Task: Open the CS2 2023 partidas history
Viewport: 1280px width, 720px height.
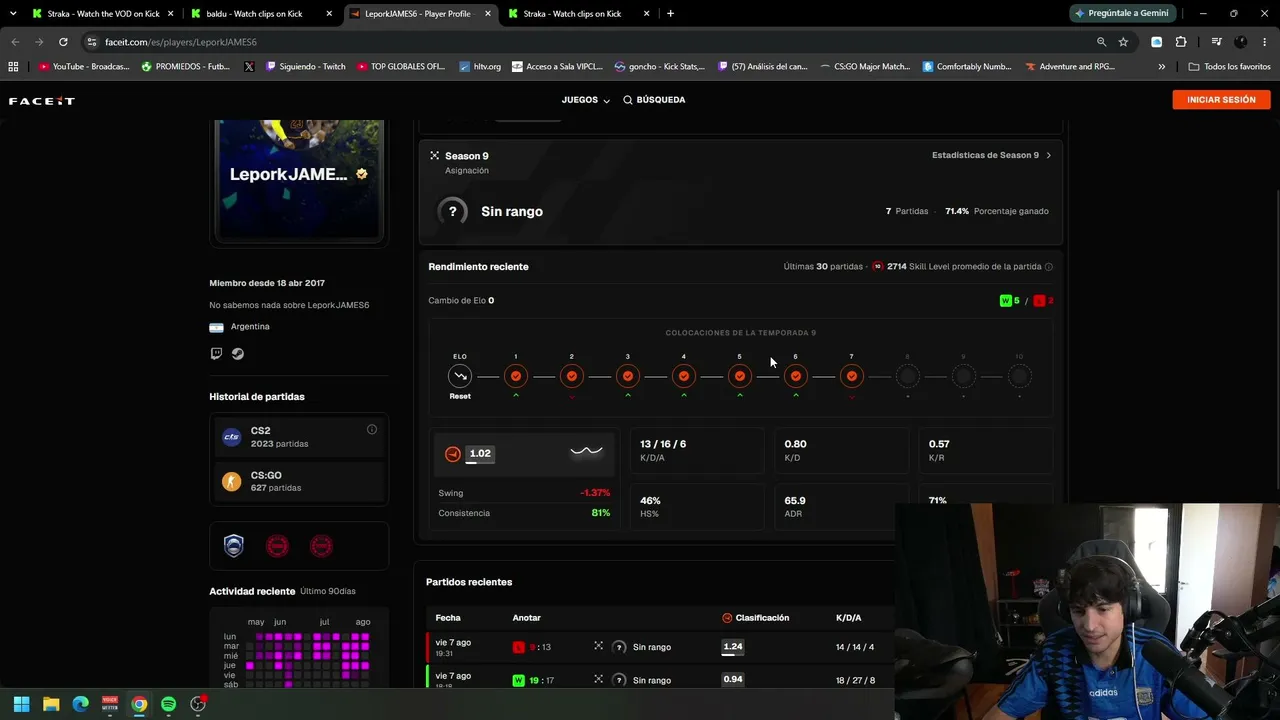Action: pos(299,437)
